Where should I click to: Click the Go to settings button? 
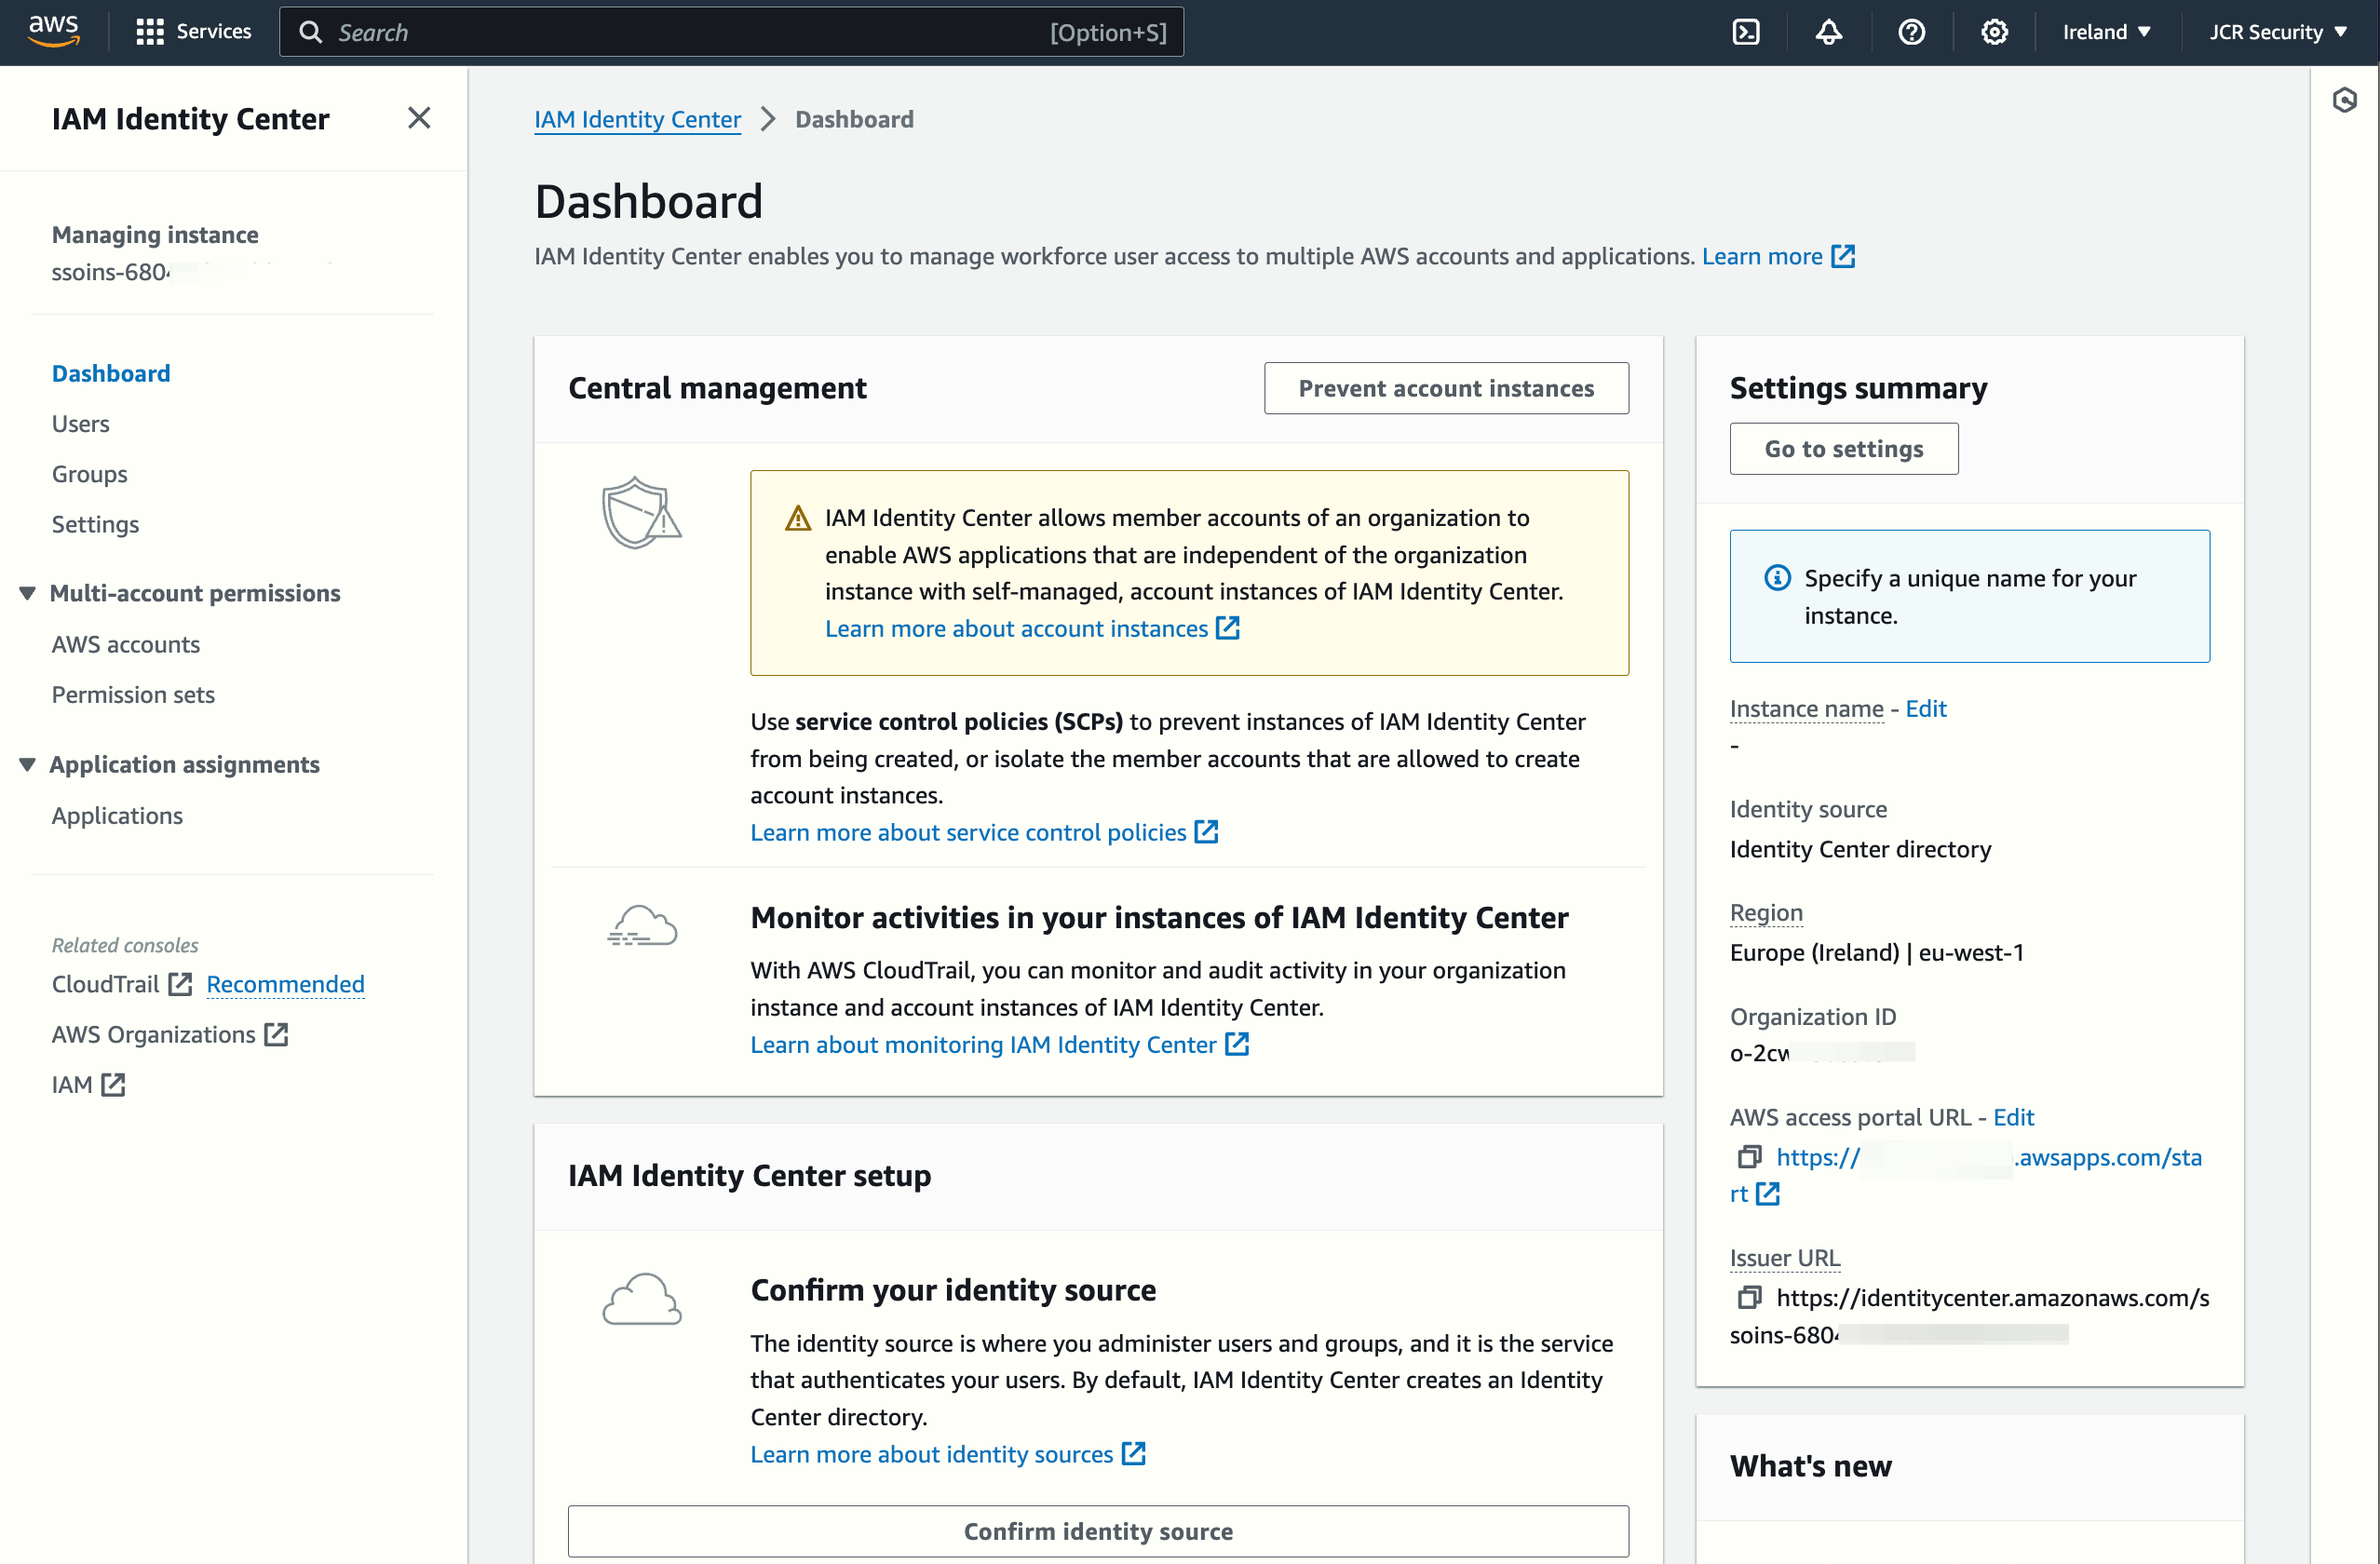1843,449
